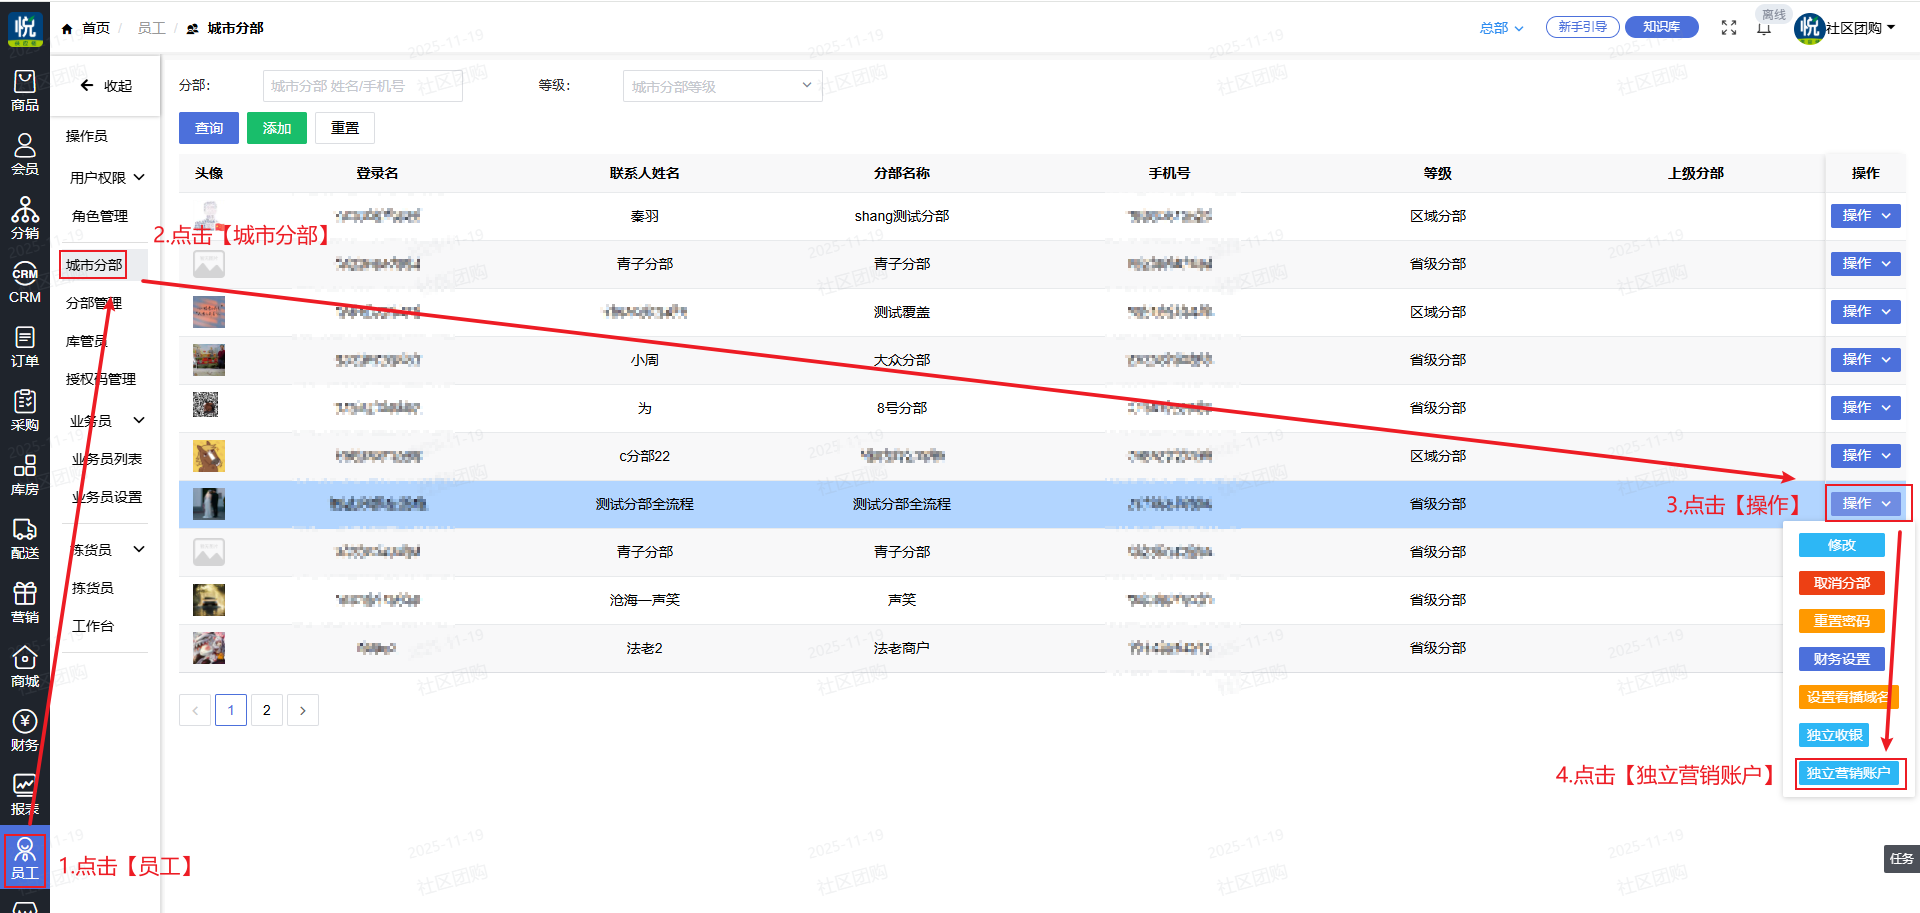This screenshot has width=1920, height=913.
Task: Choose 独立营销账户 from the operations menu
Action: click(x=1848, y=773)
